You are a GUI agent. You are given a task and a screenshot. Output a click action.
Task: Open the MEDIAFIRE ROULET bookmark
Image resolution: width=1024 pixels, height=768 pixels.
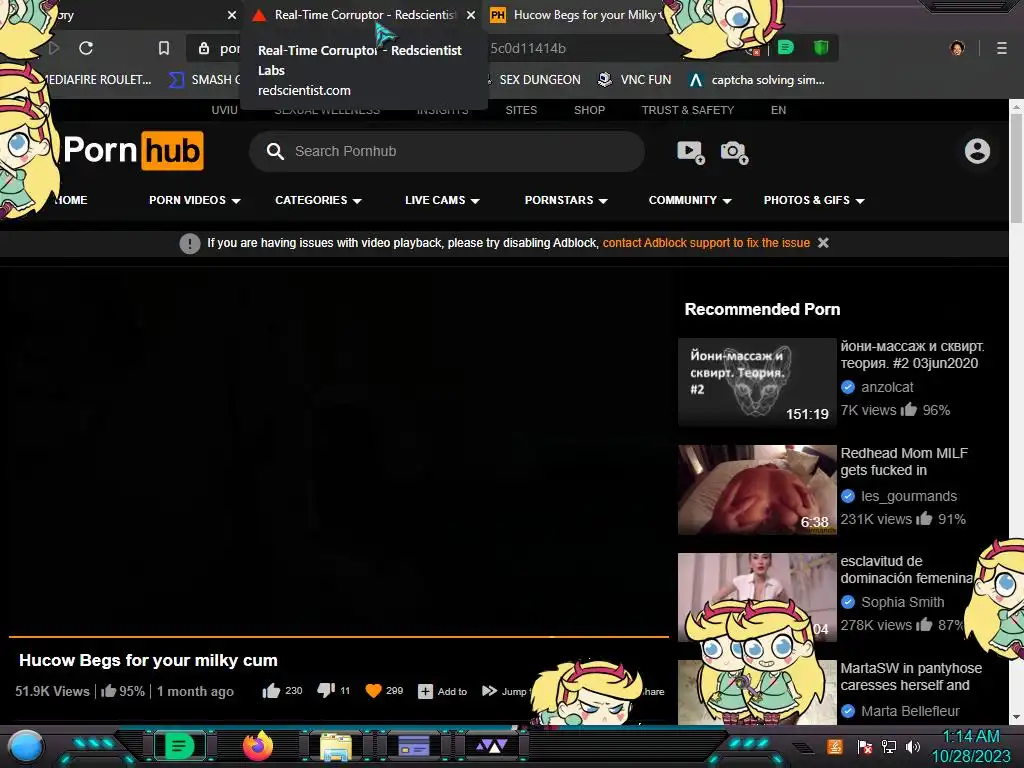(98, 80)
